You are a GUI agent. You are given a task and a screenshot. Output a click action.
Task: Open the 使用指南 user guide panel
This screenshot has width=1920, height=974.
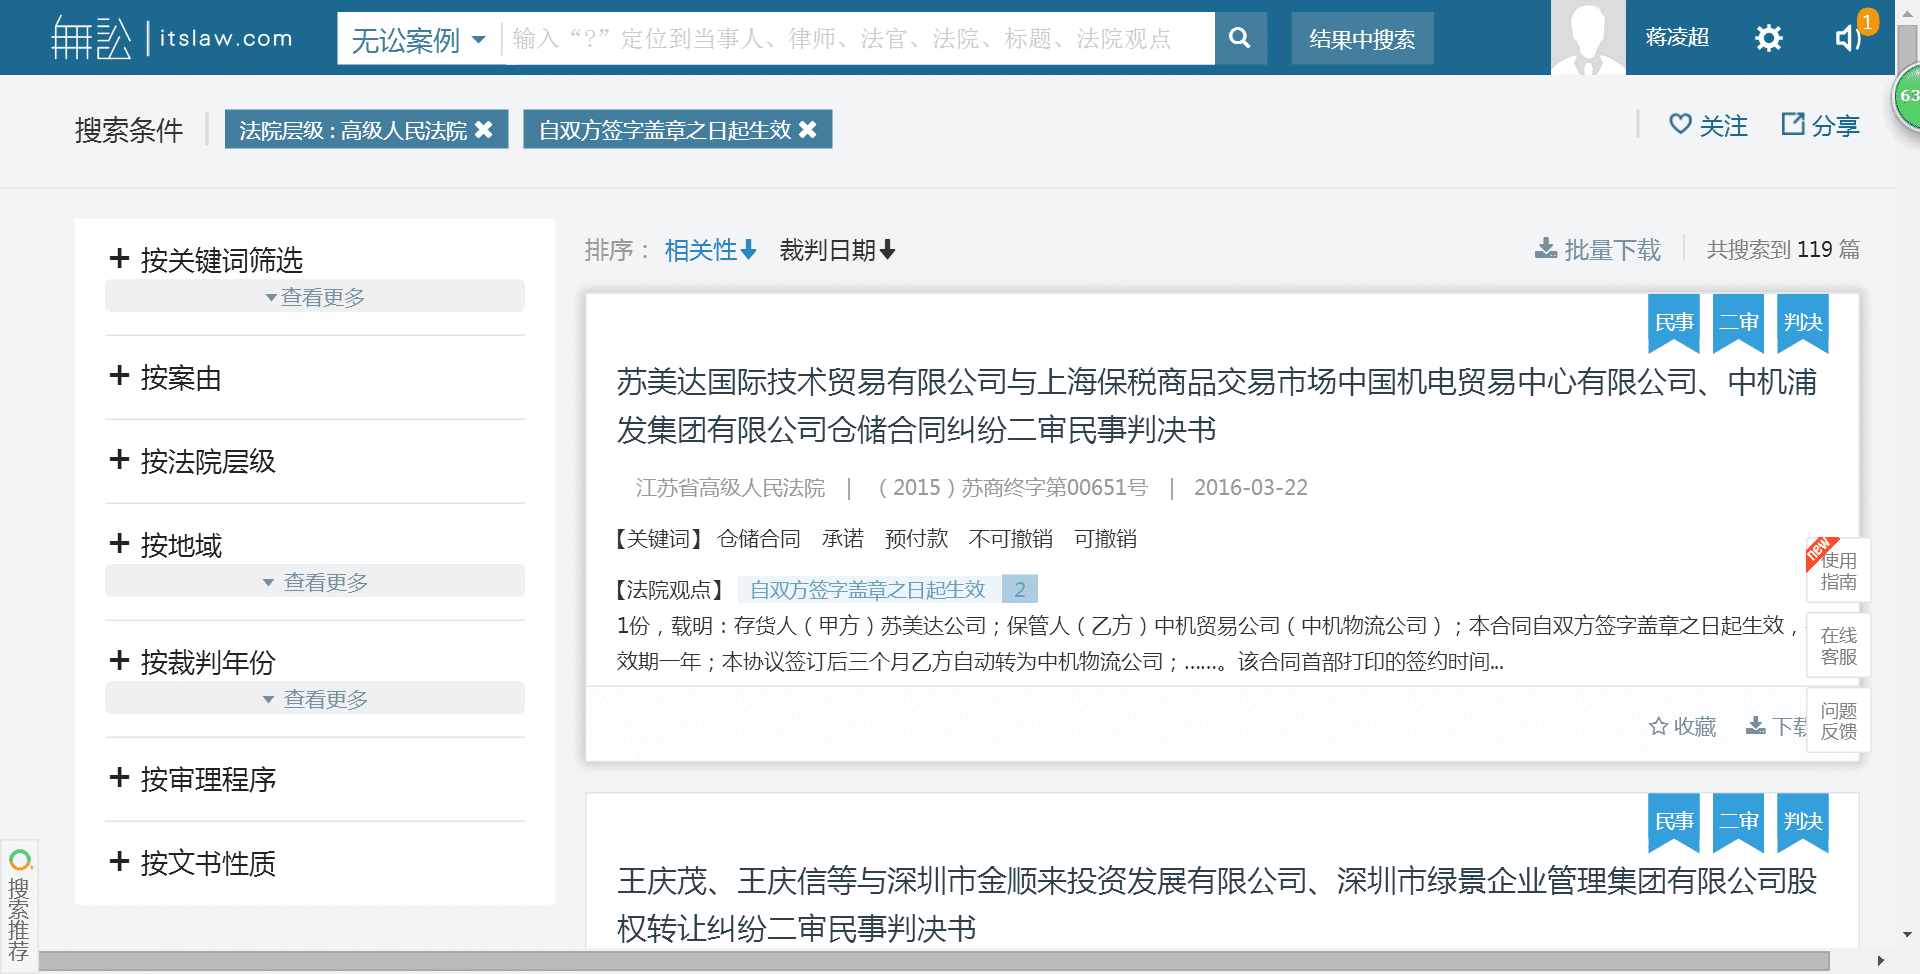click(1838, 571)
